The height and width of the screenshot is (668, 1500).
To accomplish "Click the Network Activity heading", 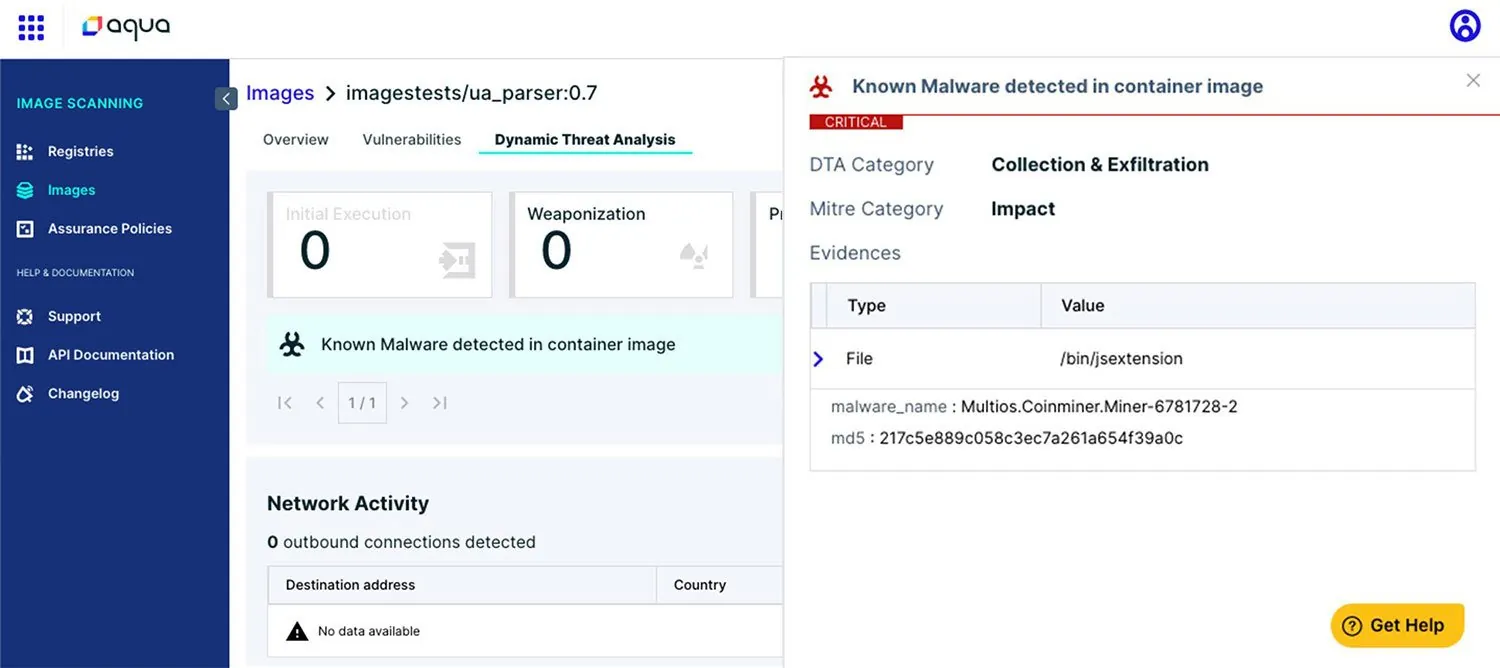I will (x=348, y=504).
